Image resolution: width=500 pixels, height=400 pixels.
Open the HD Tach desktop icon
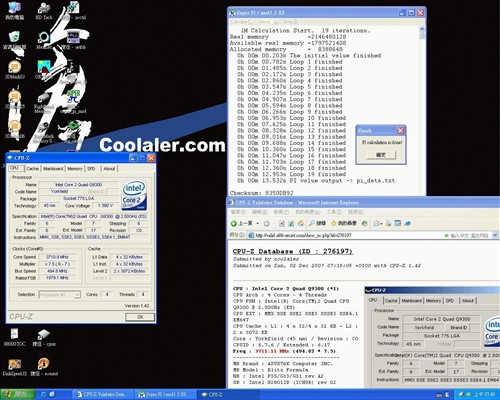tap(44, 10)
